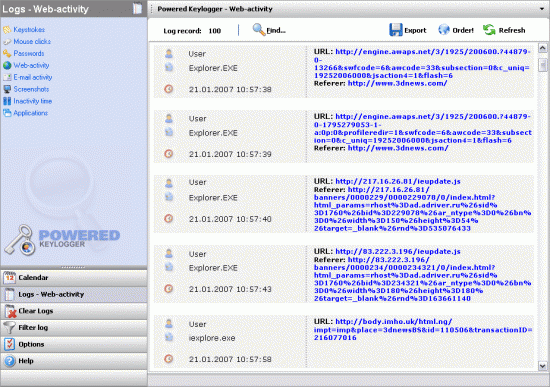This screenshot has height=387, width=550.
Task: Show Screenshots log
Action: tap(31, 89)
